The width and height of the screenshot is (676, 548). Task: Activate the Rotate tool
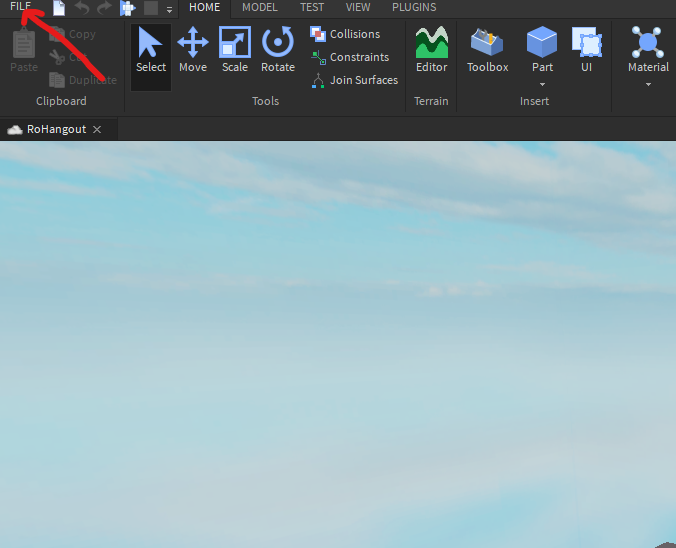click(x=278, y=49)
